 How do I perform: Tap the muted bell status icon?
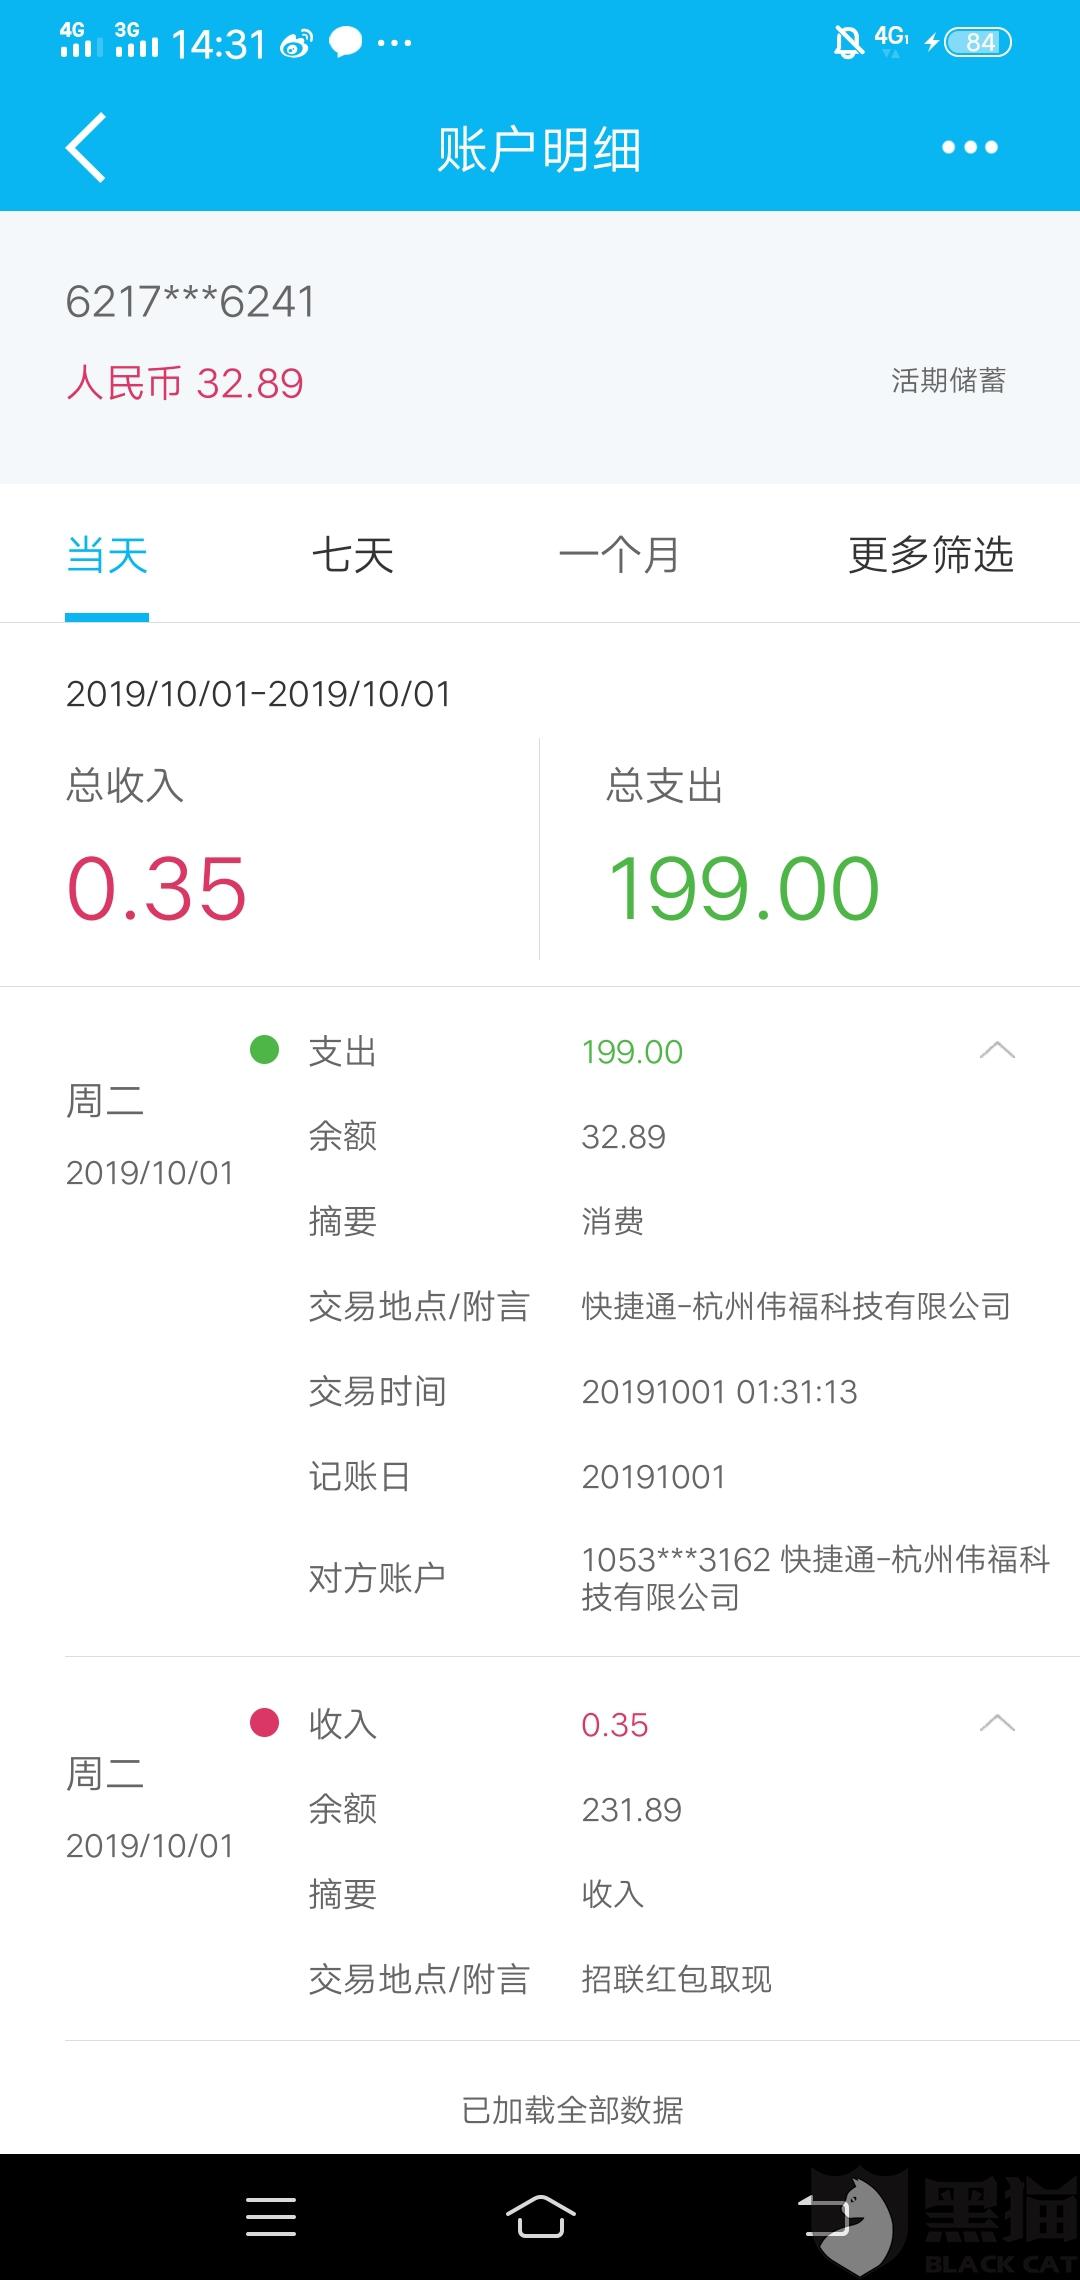coord(848,42)
